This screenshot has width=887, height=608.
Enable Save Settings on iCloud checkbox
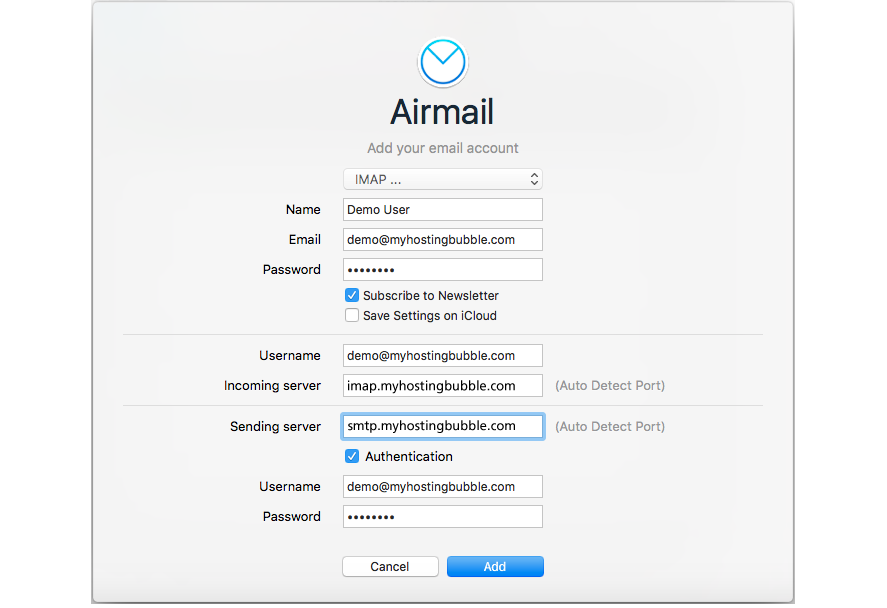[x=352, y=316]
